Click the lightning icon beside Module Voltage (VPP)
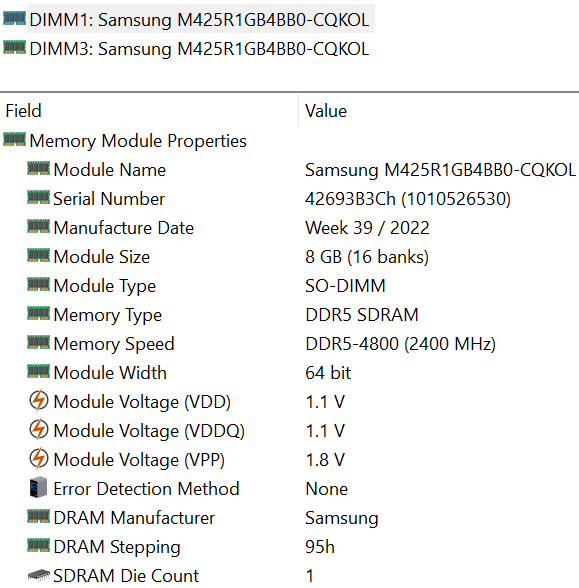Image resolution: width=579 pixels, height=588 pixels. point(38,458)
